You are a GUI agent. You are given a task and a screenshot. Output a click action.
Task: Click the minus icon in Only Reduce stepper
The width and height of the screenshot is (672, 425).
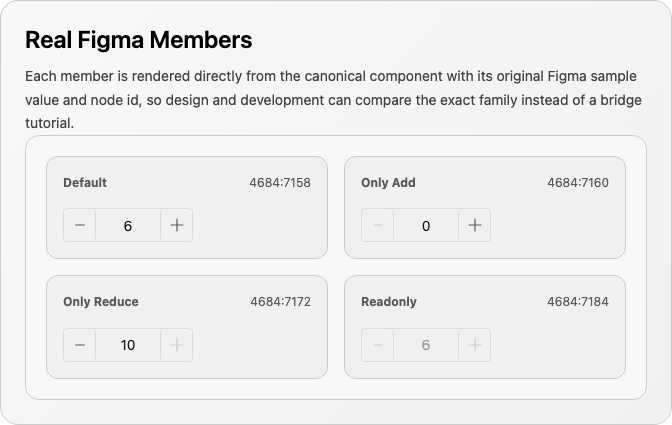click(x=80, y=345)
